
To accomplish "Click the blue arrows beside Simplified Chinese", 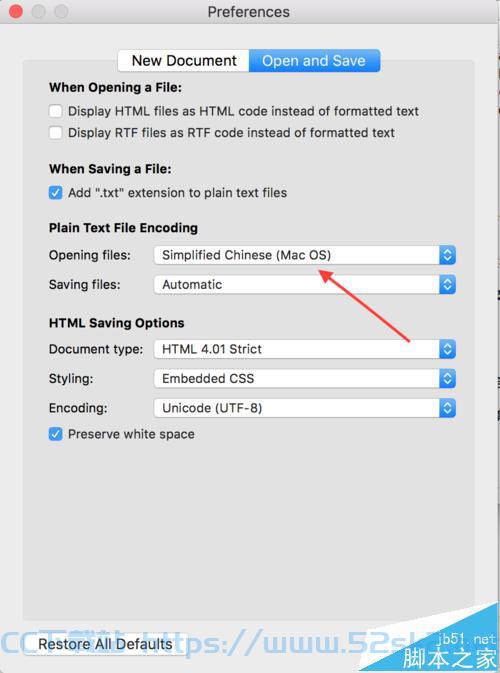I will pyautogui.click(x=447, y=255).
